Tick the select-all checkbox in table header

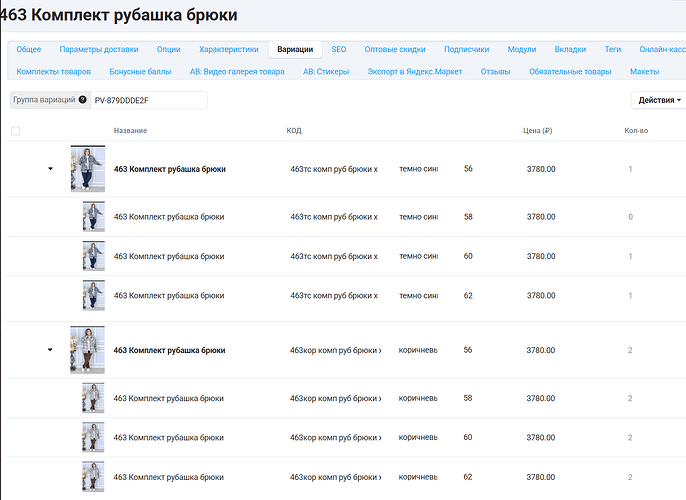click(x=15, y=131)
